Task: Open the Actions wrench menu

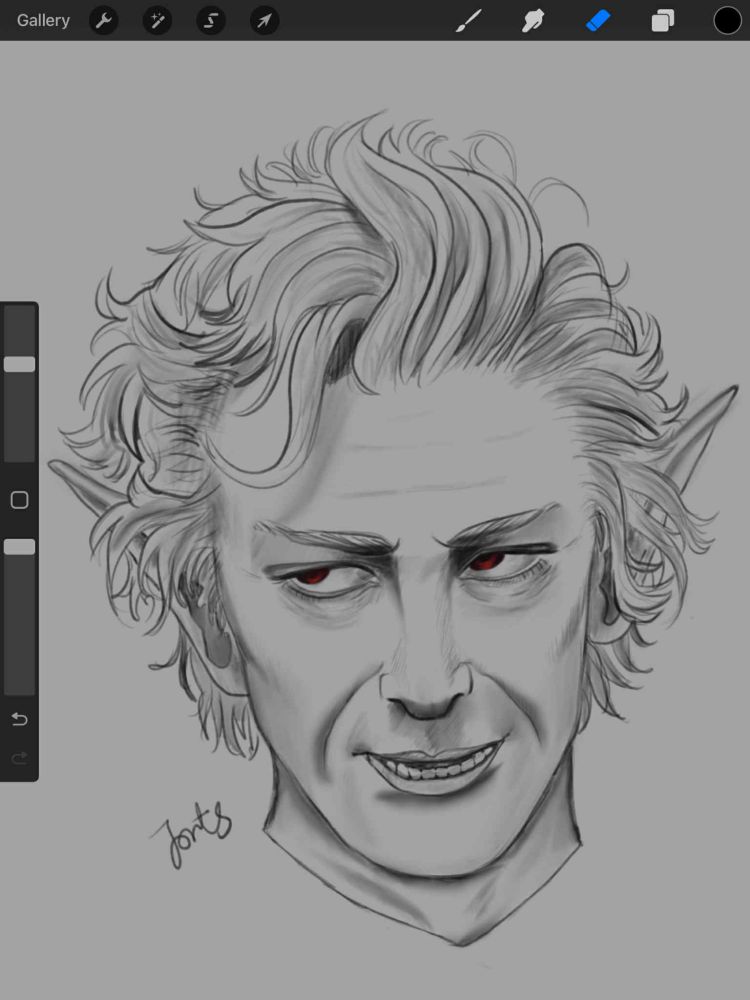Action: [x=103, y=21]
